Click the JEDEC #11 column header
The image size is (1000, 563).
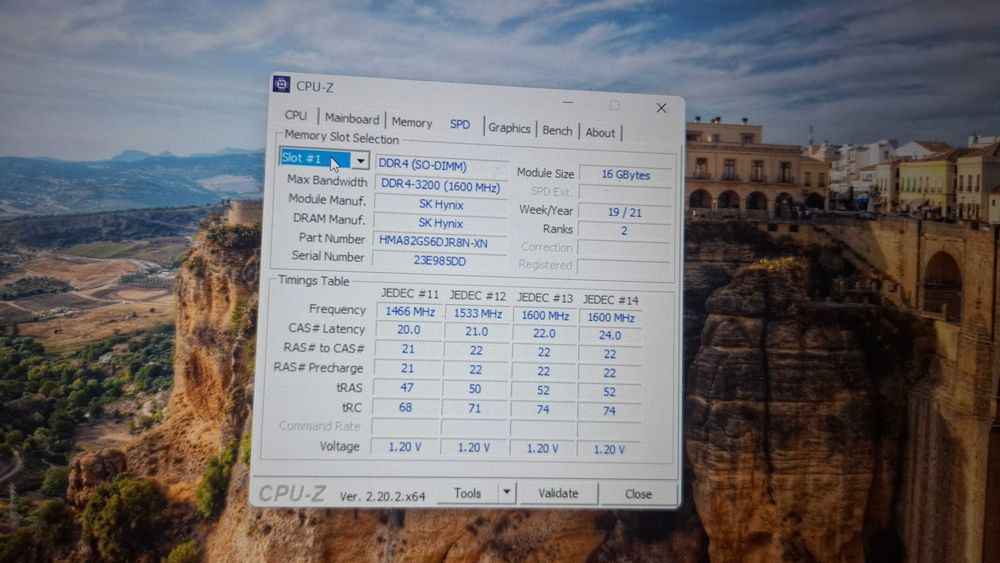[x=410, y=293]
